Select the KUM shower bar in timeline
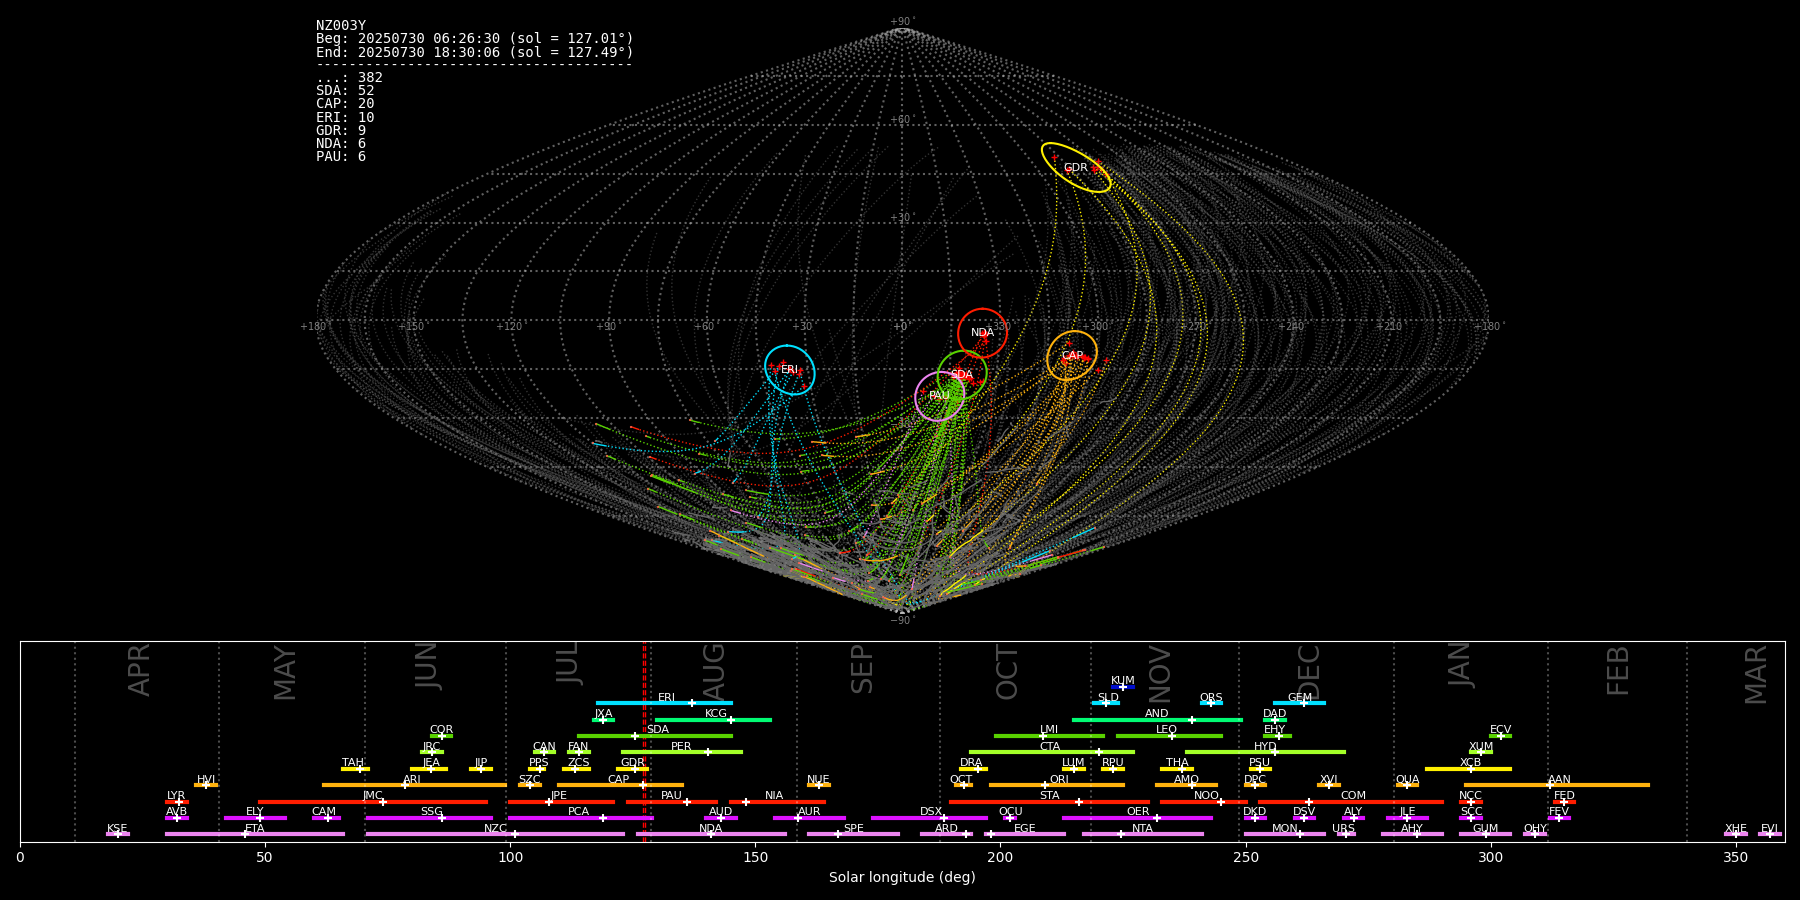The width and height of the screenshot is (1800, 900). pyautogui.click(x=1123, y=687)
